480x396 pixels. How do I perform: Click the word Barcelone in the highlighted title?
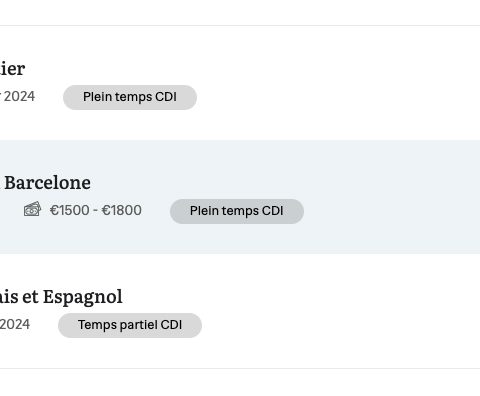point(48,183)
